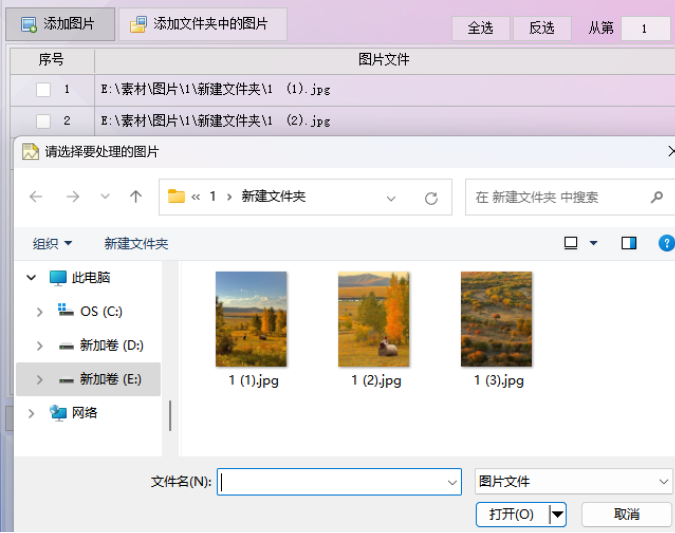The width and height of the screenshot is (675, 533).
Task: Click the folder icon in address bar
Action: [176, 196]
